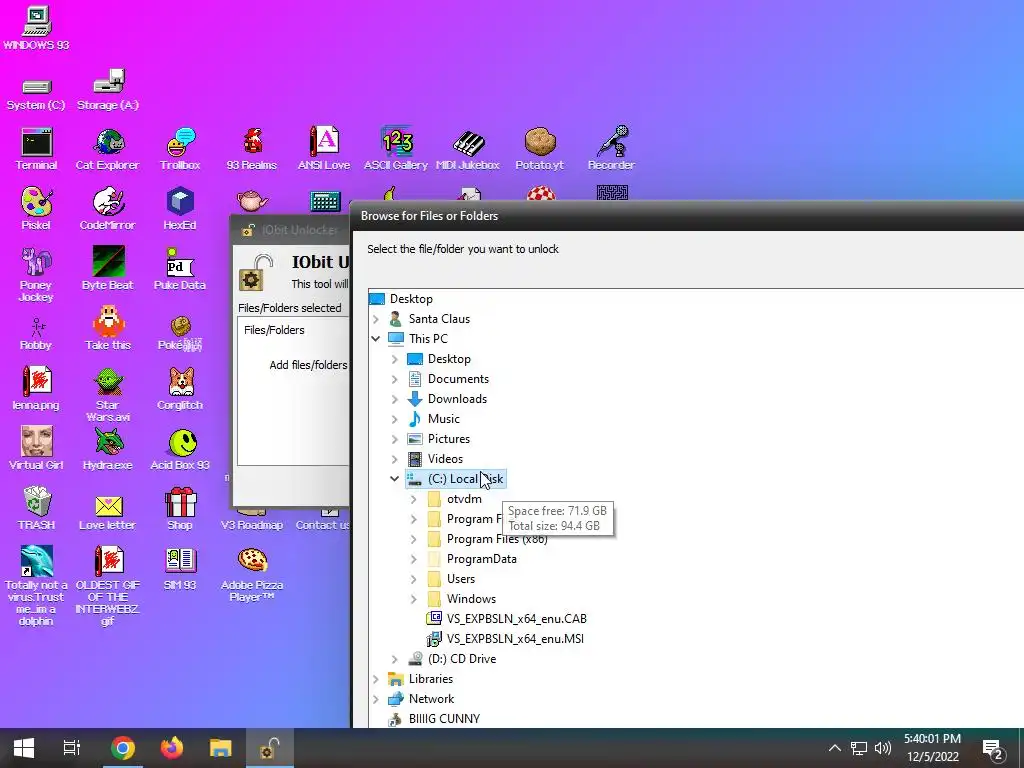Open the Recorder microphone icon
This screenshot has width=1024, height=768.
611,149
